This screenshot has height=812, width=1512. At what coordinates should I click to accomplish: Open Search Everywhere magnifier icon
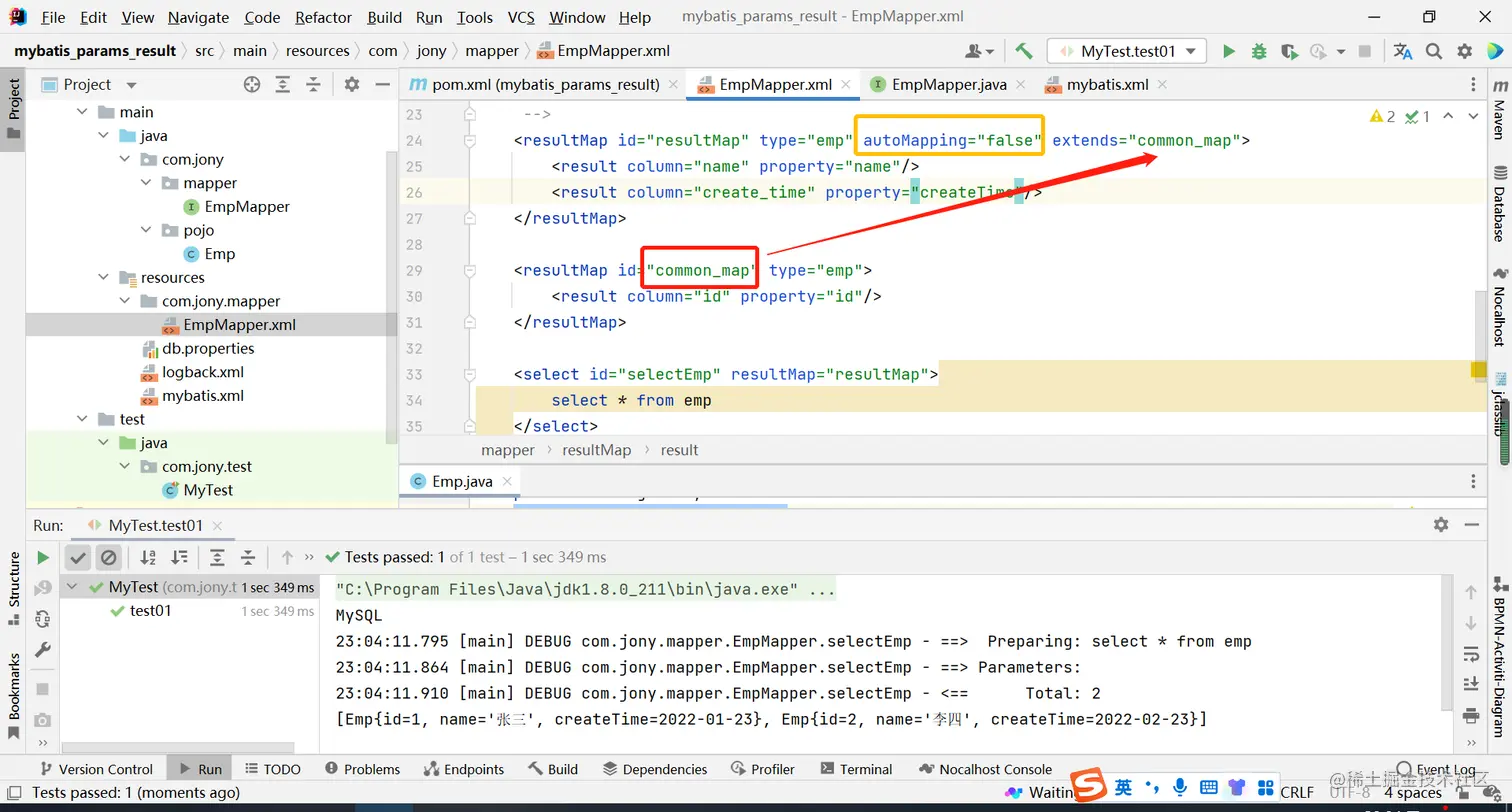coord(1434,51)
